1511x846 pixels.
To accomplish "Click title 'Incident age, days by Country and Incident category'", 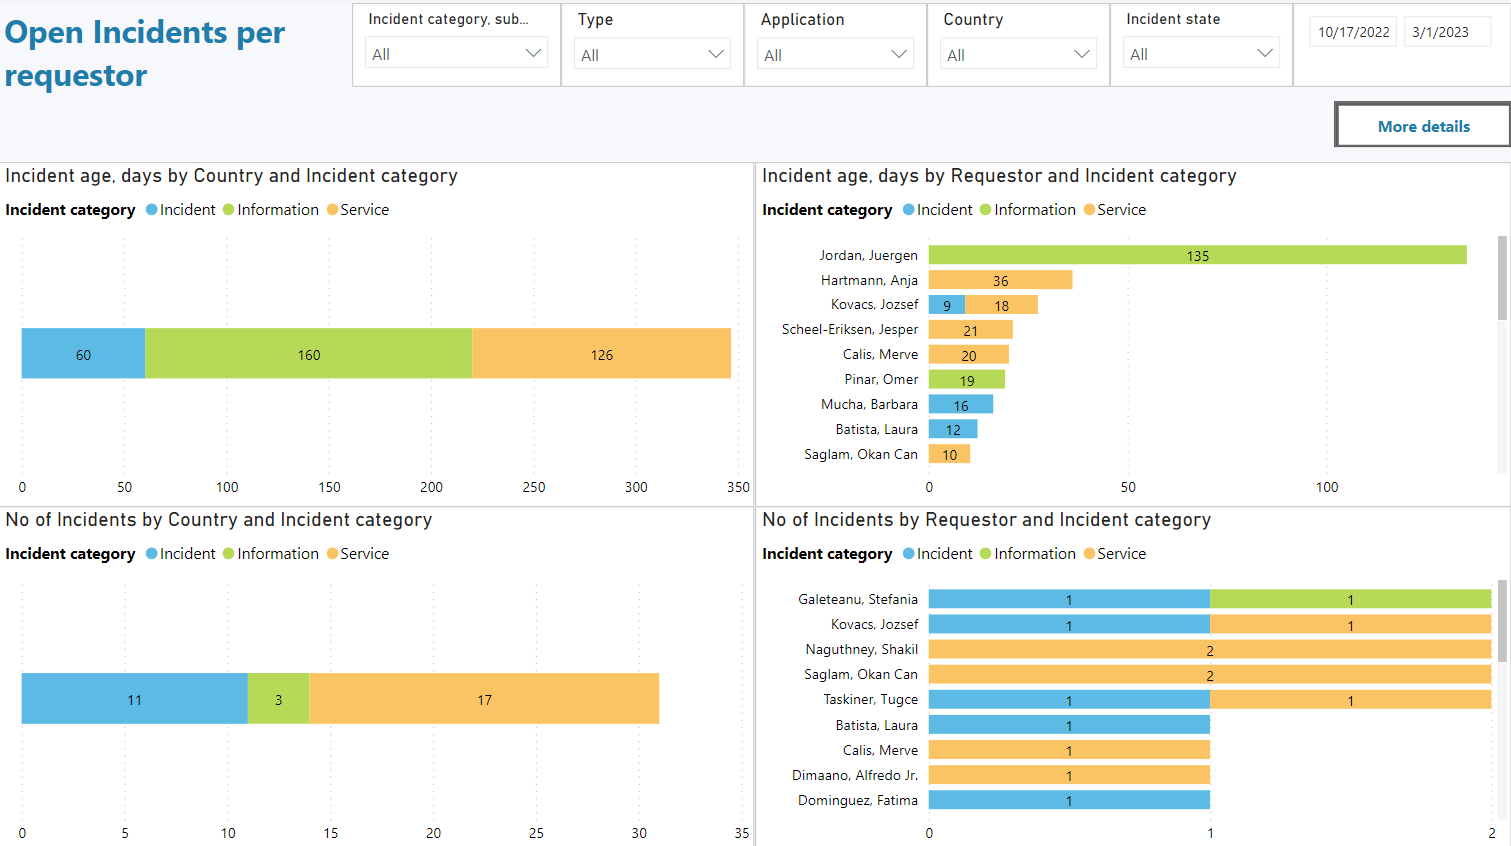I will pyautogui.click(x=231, y=176).
